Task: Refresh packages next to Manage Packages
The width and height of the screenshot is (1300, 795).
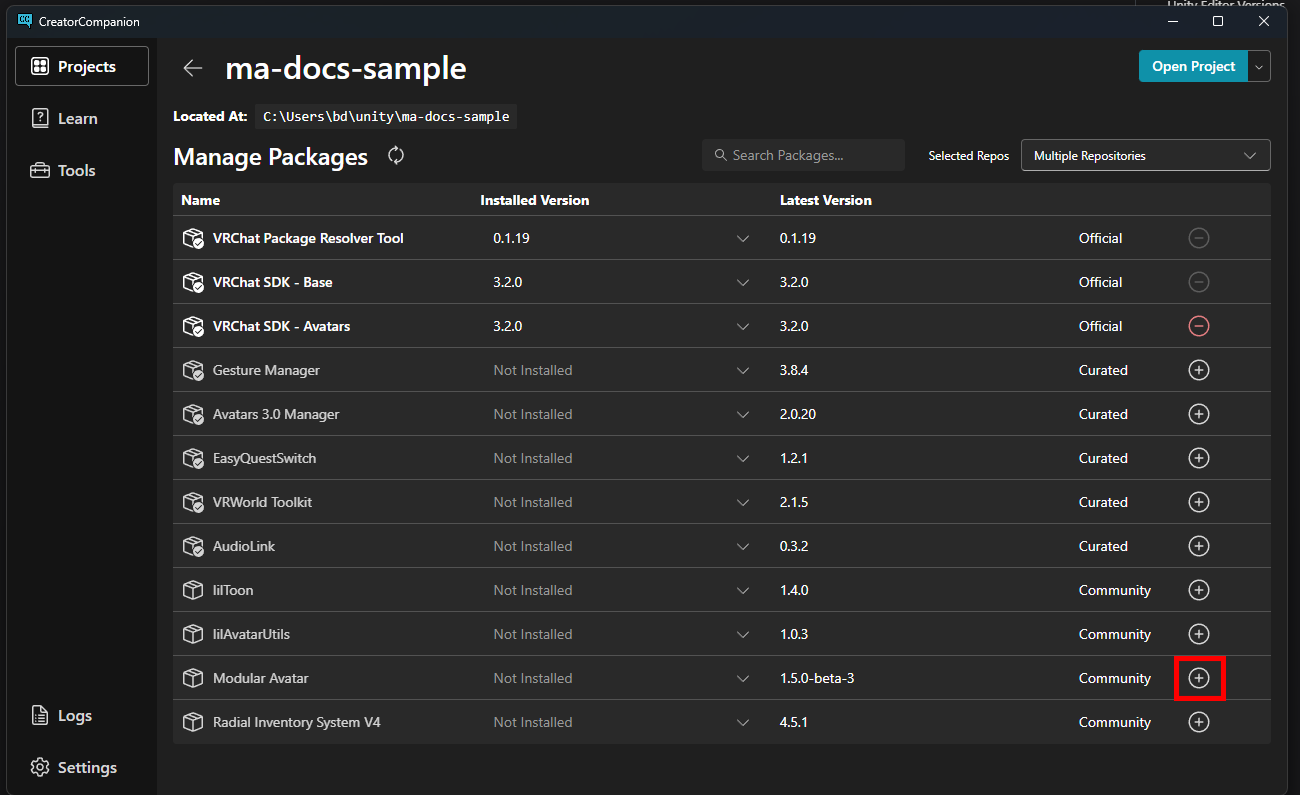Action: (x=396, y=155)
